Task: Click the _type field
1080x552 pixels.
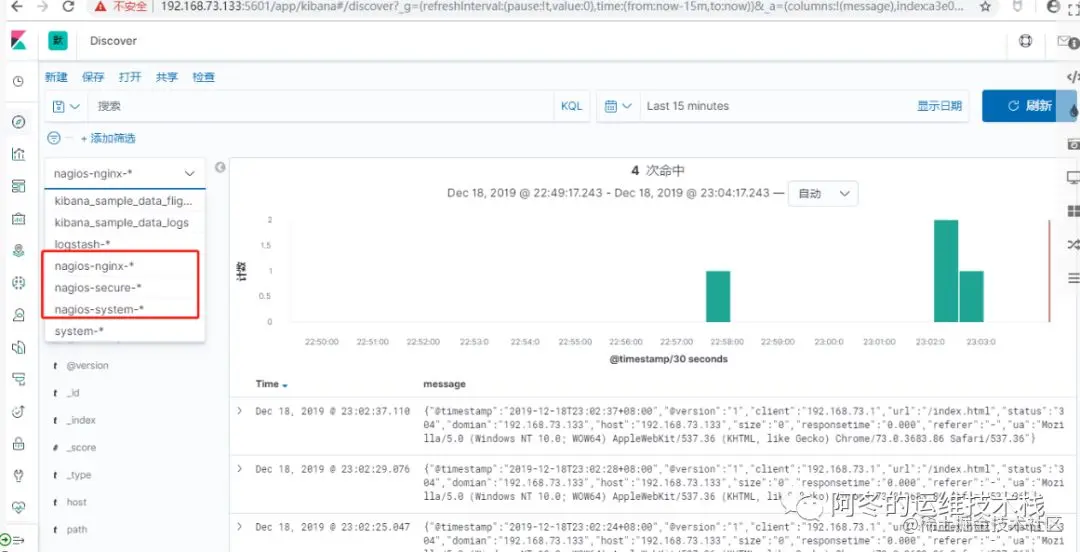Action: pos(79,476)
